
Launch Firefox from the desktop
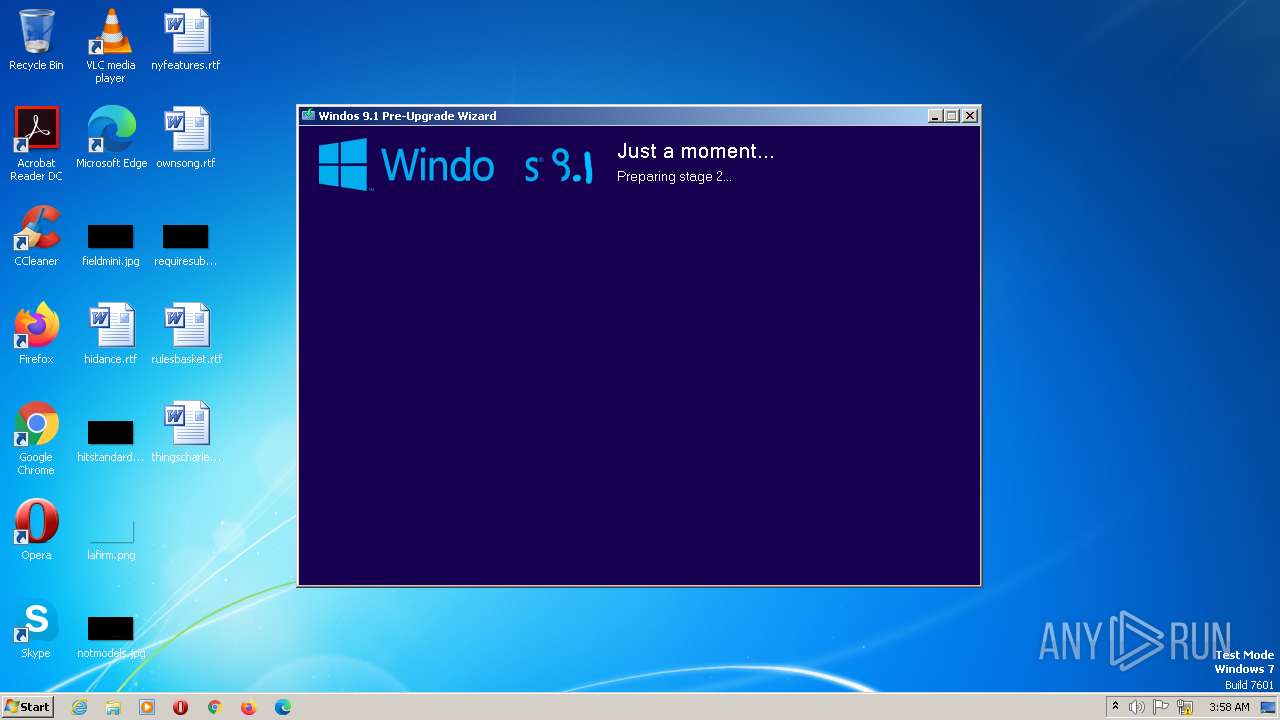coord(36,334)
